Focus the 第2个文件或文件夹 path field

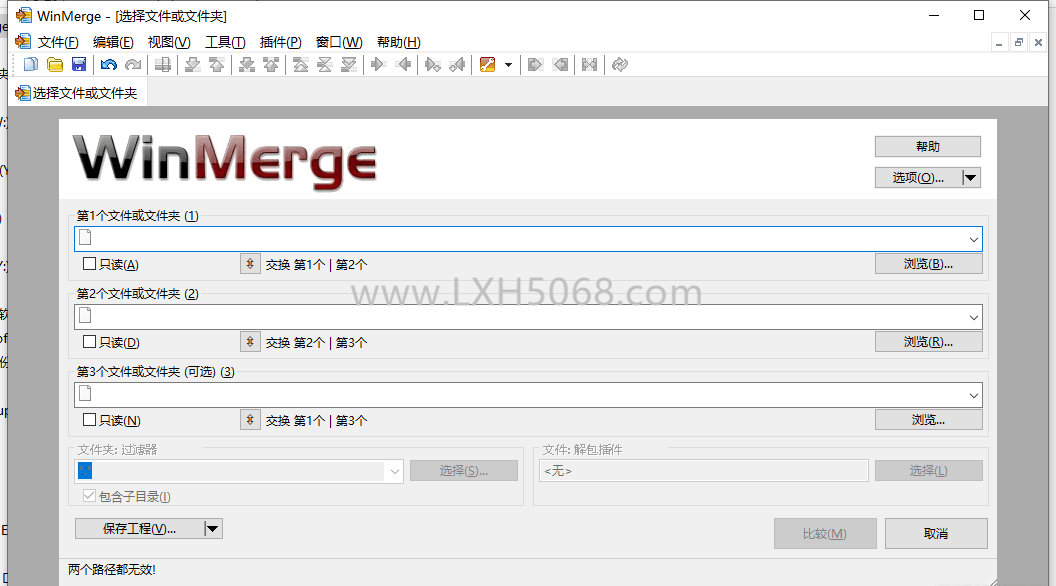pyautogui.click(x=528, y=317)
